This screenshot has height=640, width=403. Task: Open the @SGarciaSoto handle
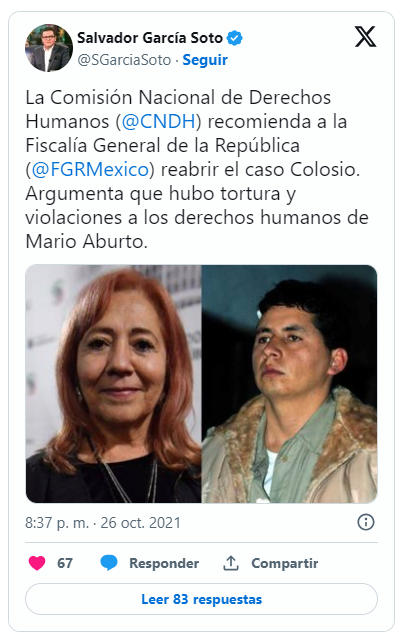[124, 60]
